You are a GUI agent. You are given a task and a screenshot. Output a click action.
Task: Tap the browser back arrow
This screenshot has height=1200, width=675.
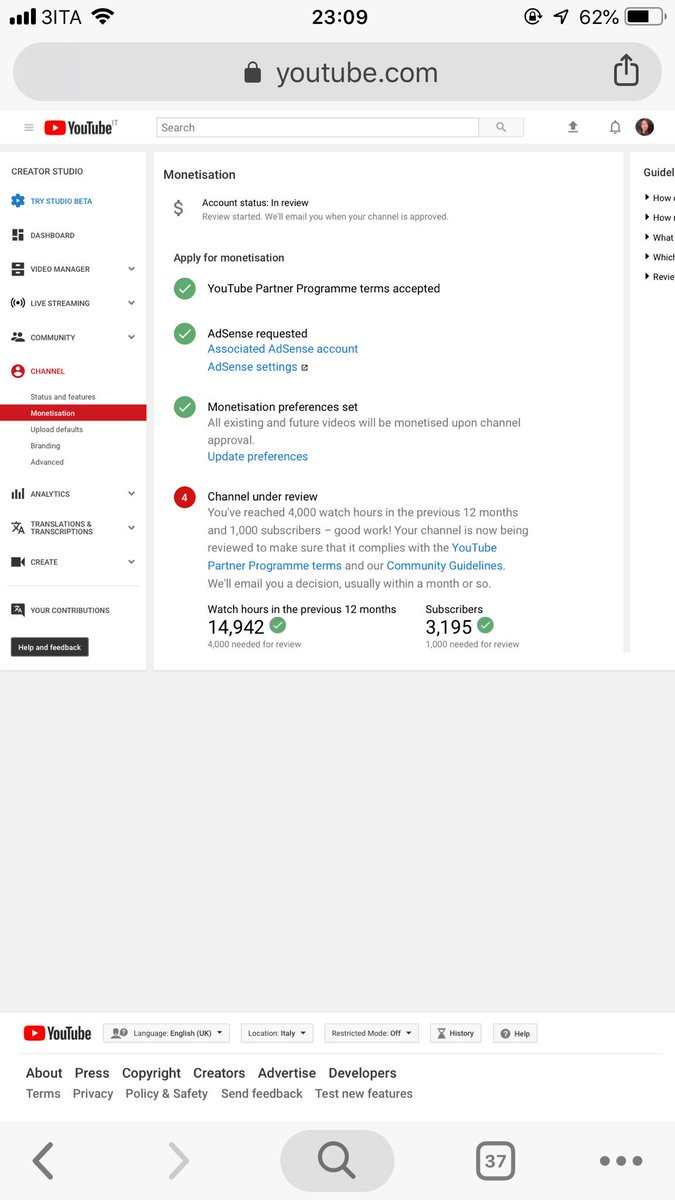coord(42,1161)
